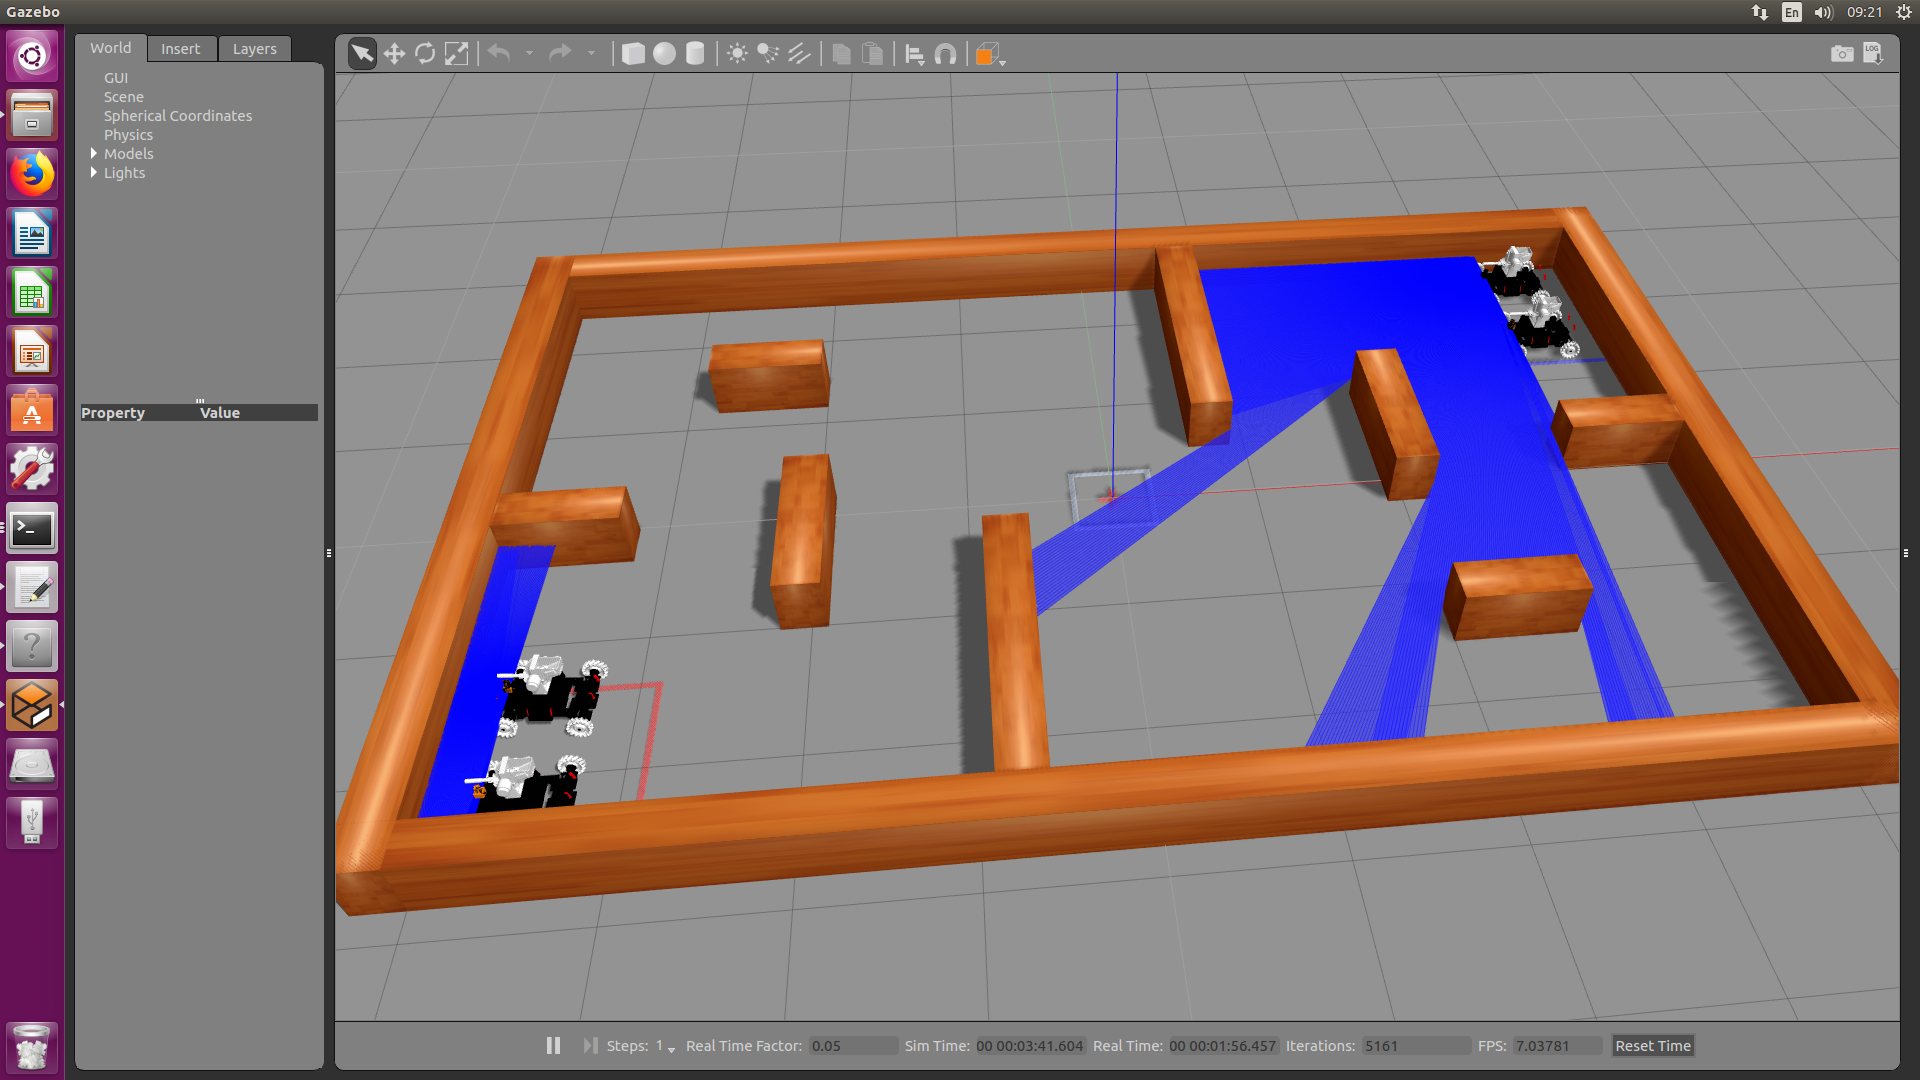The image size is (1920, 1080).
Task: Select Spherical Coordinates tree item
Action: click(x=178, y=116)
